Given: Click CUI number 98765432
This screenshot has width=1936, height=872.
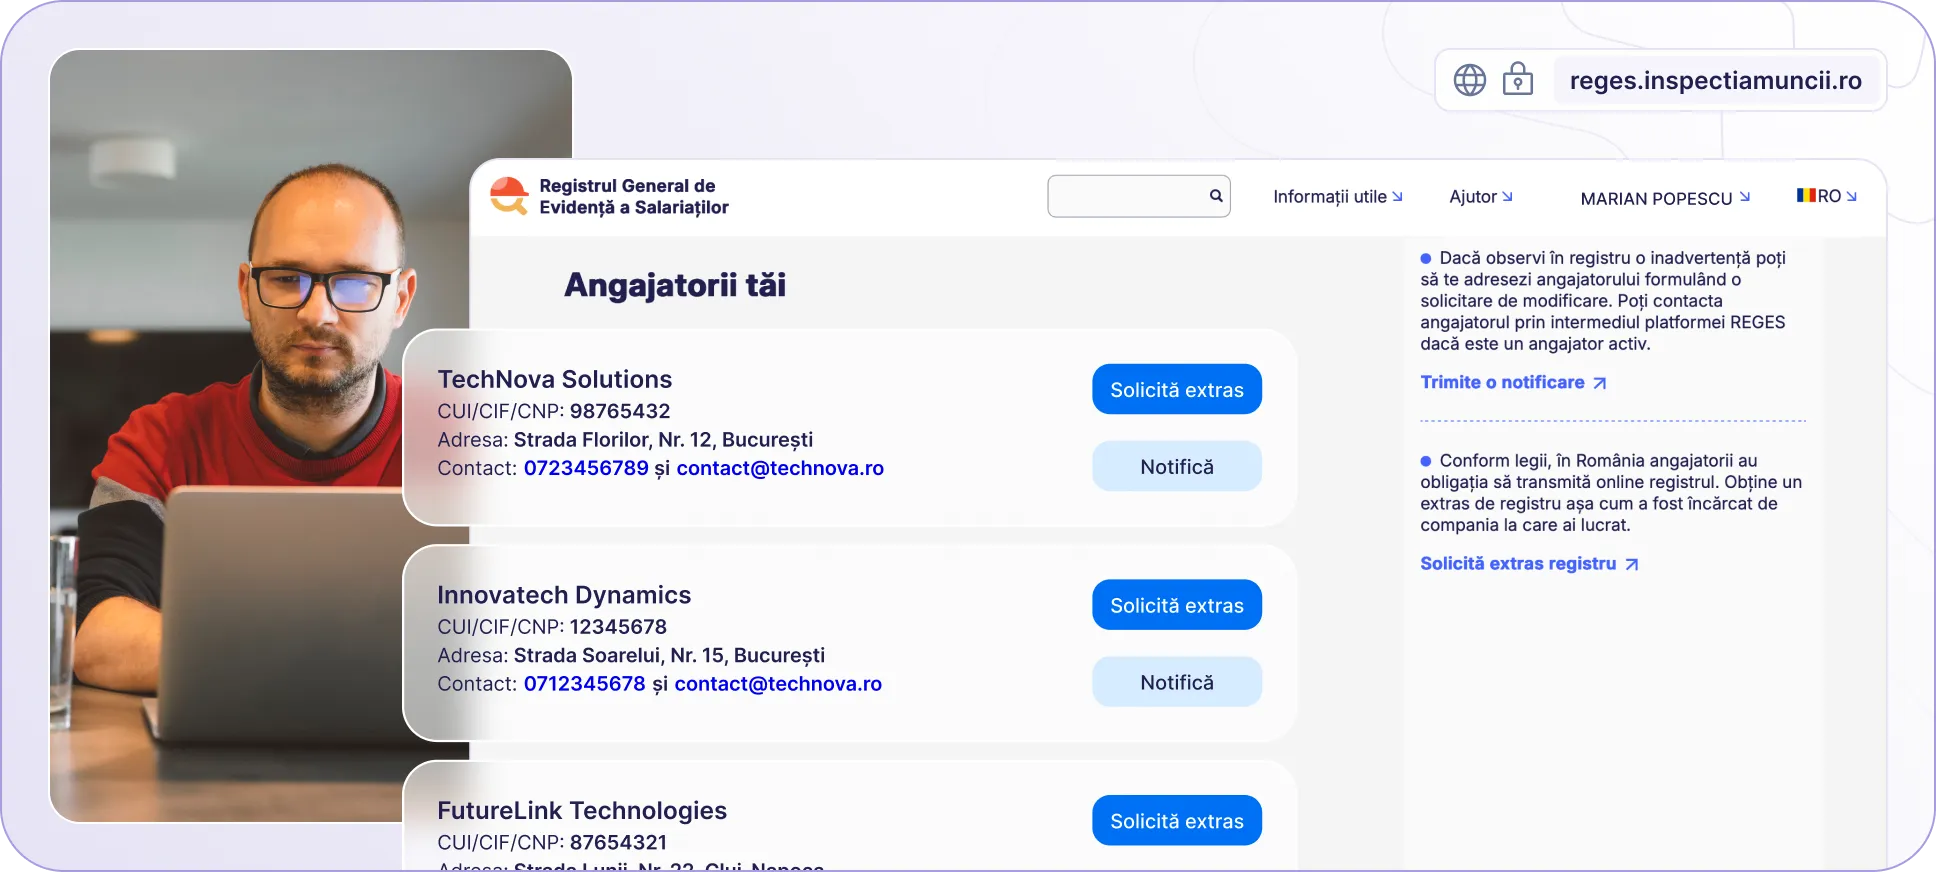Looking at the screenshot, I should (620, 411).
